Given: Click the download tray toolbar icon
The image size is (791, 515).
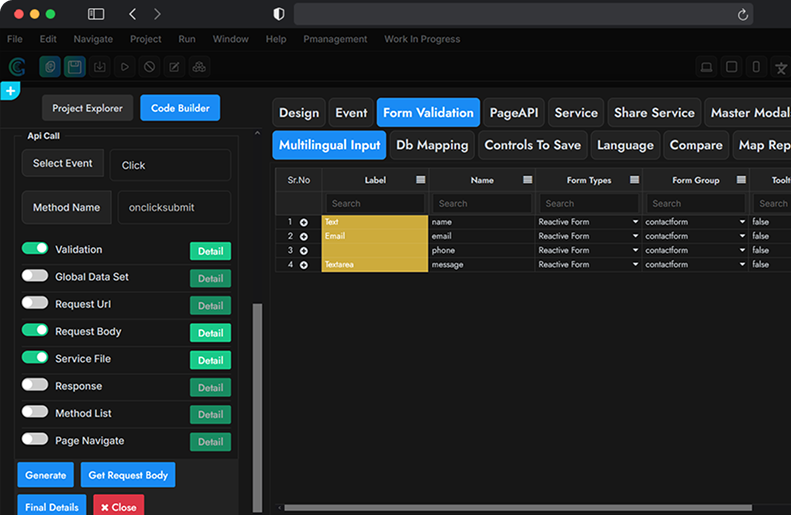Looking at the screenshot, I should [100, 67].
